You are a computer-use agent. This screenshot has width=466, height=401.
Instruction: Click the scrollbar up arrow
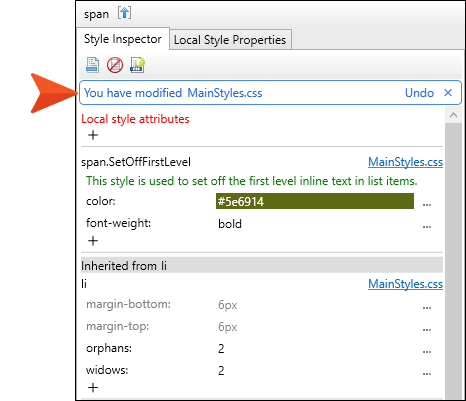point(453,115)
